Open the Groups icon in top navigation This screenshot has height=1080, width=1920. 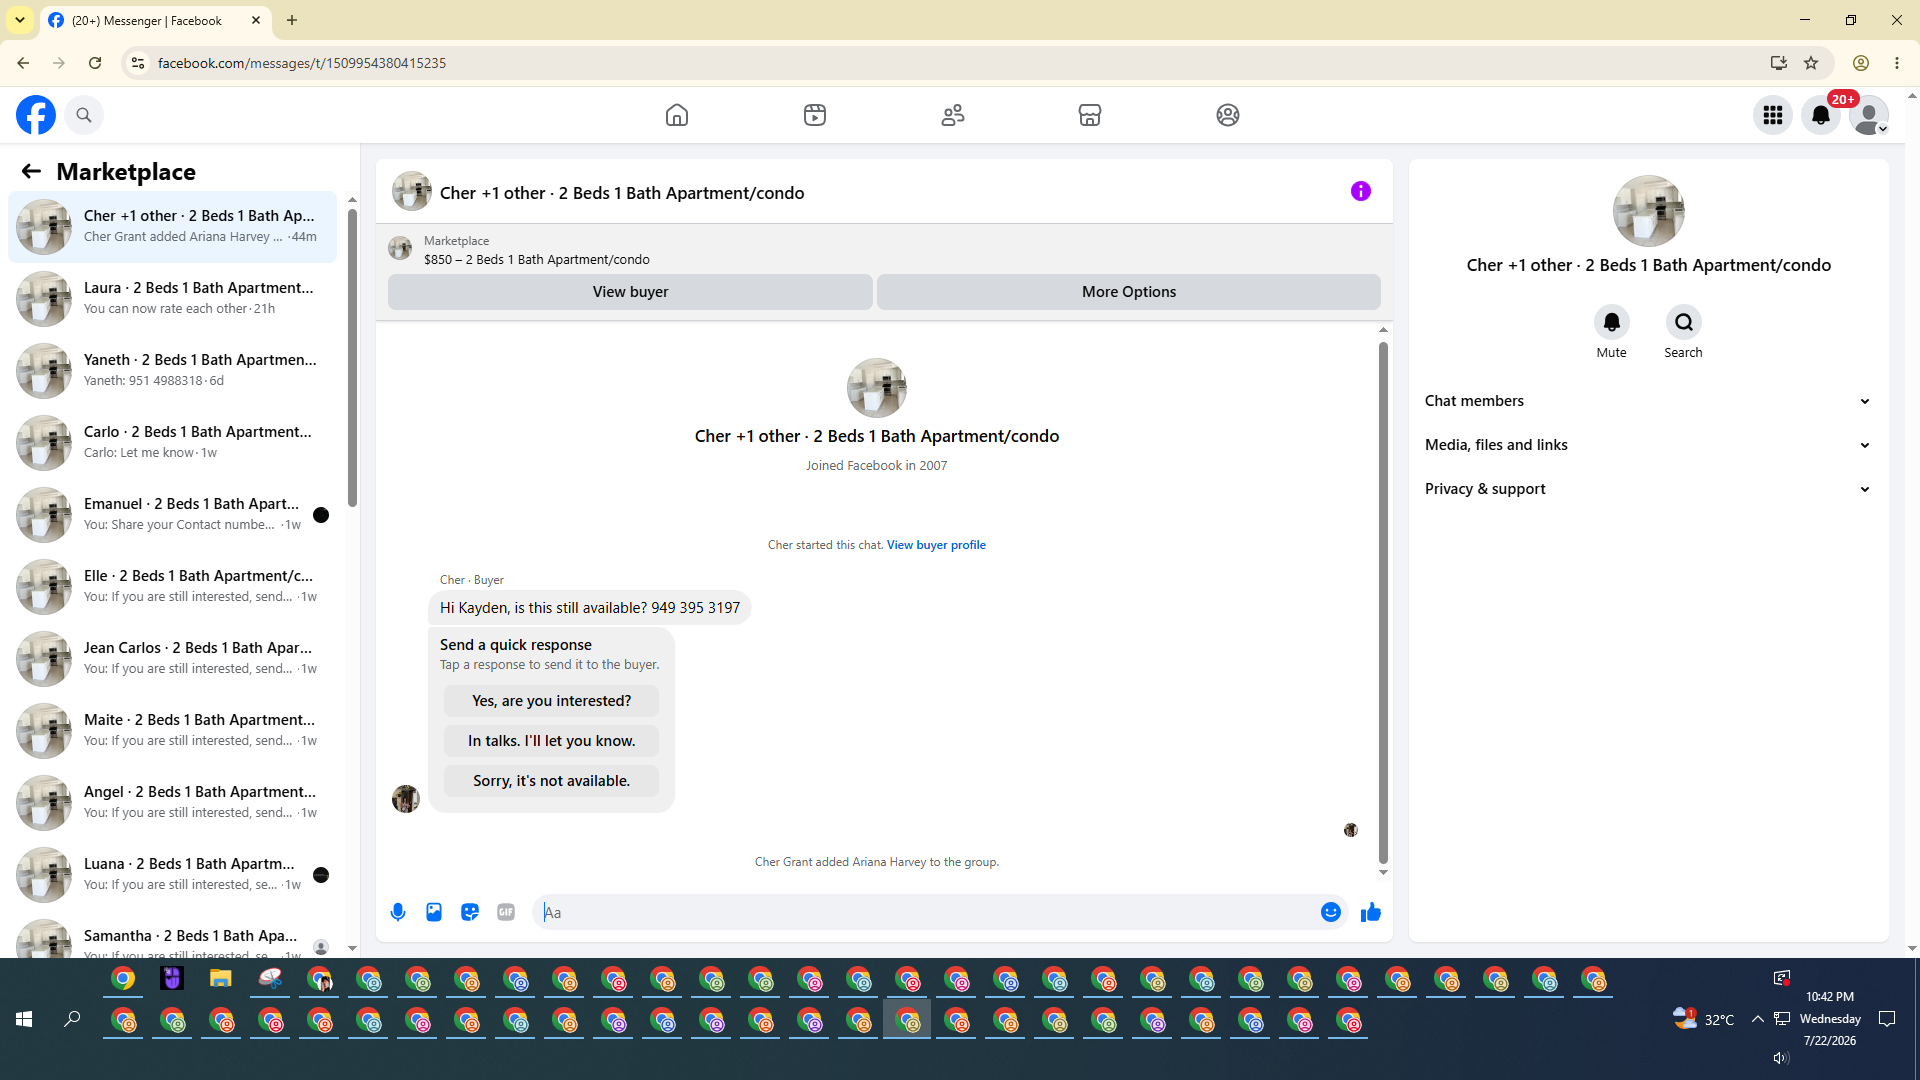coord(1228,115)
